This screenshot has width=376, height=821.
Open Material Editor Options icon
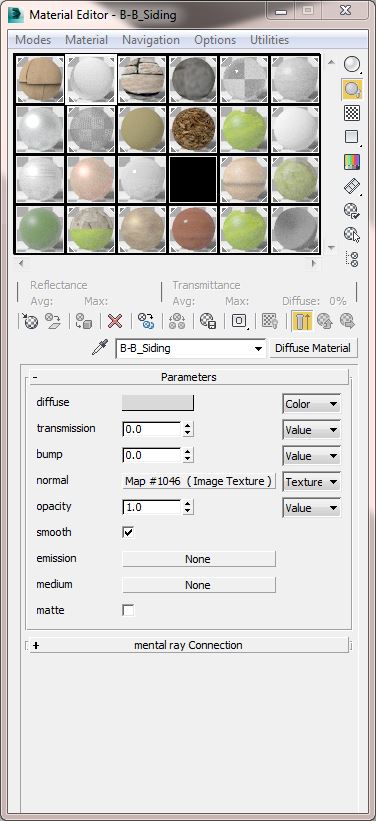[x=352, y=210]
